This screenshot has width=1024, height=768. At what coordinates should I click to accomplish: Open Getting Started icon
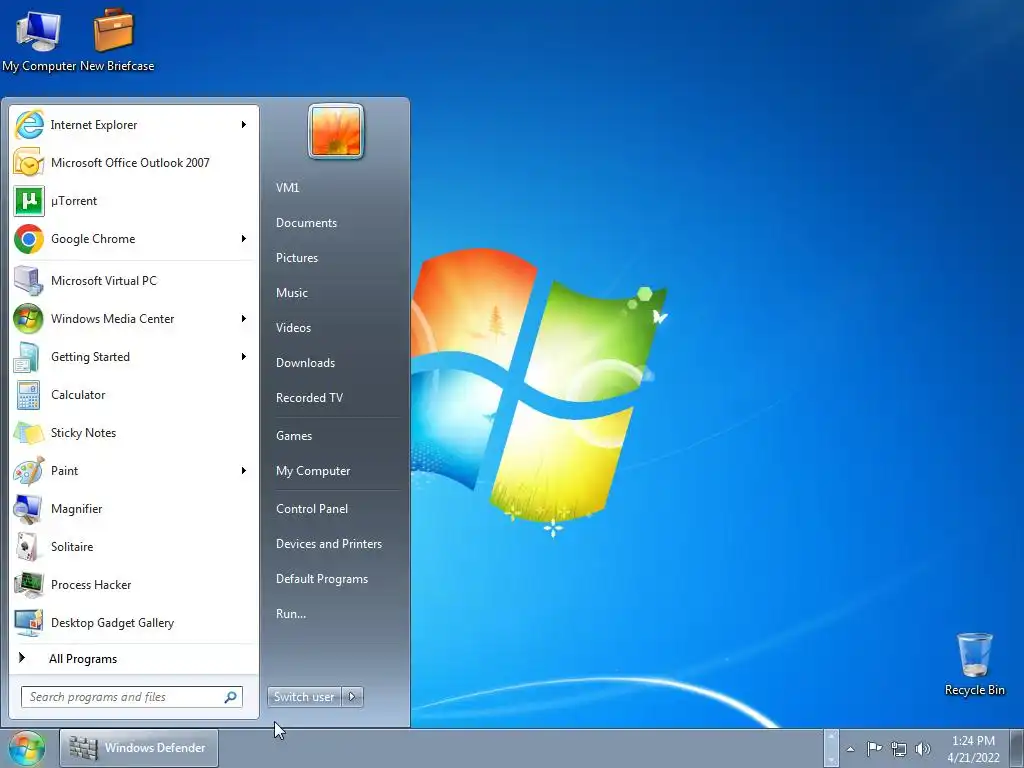[29, 357]
